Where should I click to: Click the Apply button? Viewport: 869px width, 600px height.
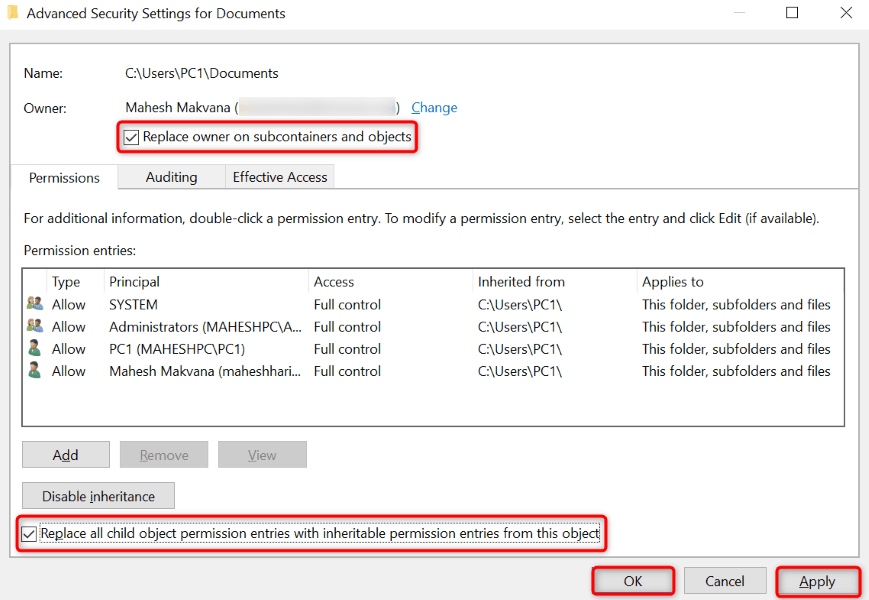(817, 581)
